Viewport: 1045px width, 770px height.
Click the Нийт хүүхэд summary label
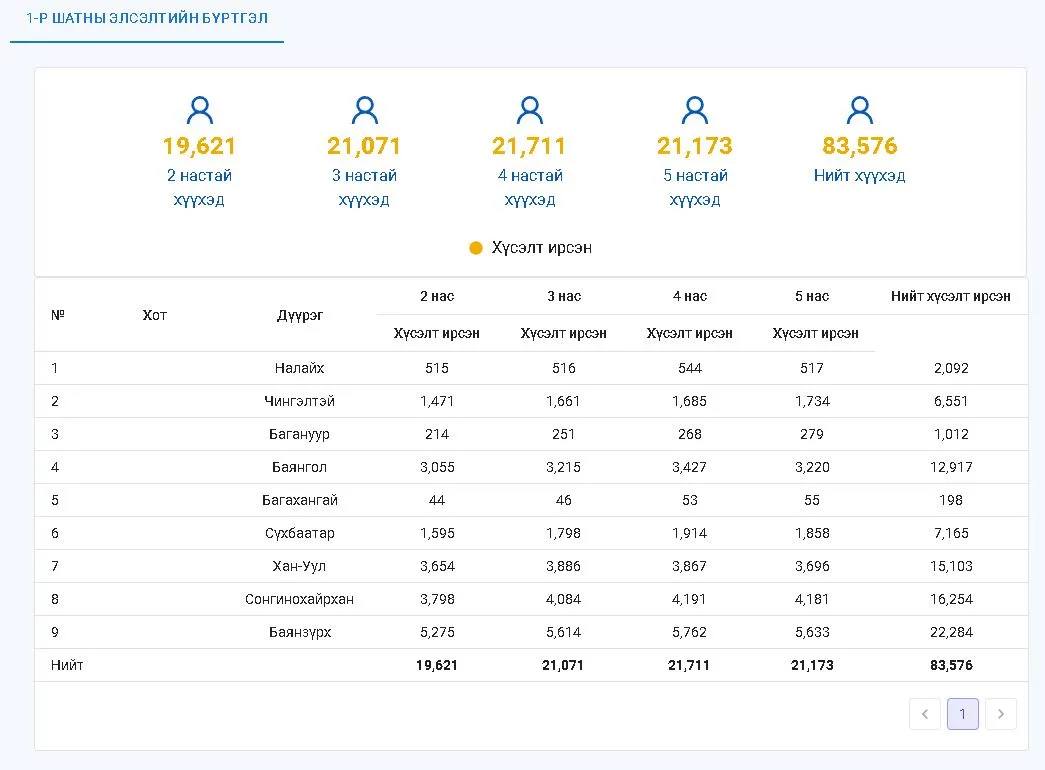860,175
